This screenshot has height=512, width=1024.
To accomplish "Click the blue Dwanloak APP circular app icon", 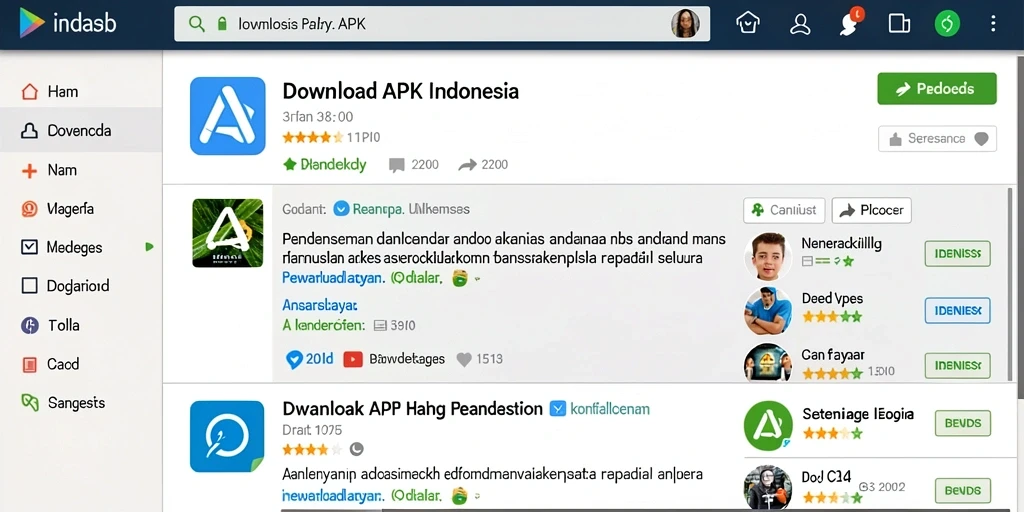I will (227, 436).
